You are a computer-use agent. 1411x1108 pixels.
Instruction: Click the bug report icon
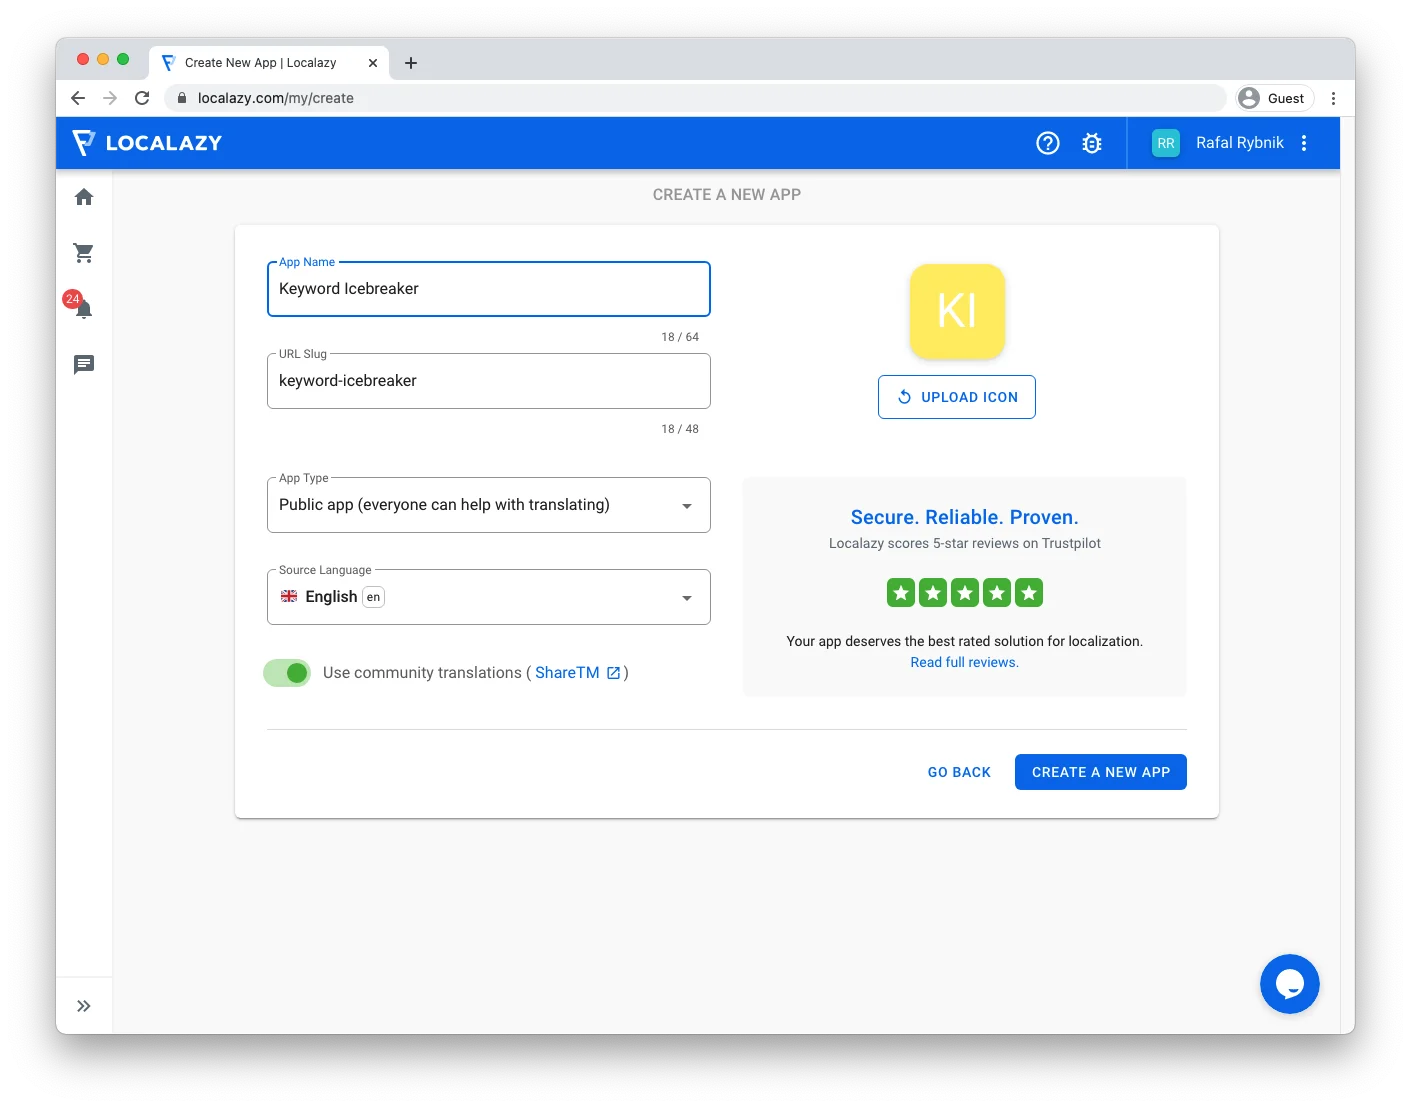pyautogui.click(x=1092, y=143)
